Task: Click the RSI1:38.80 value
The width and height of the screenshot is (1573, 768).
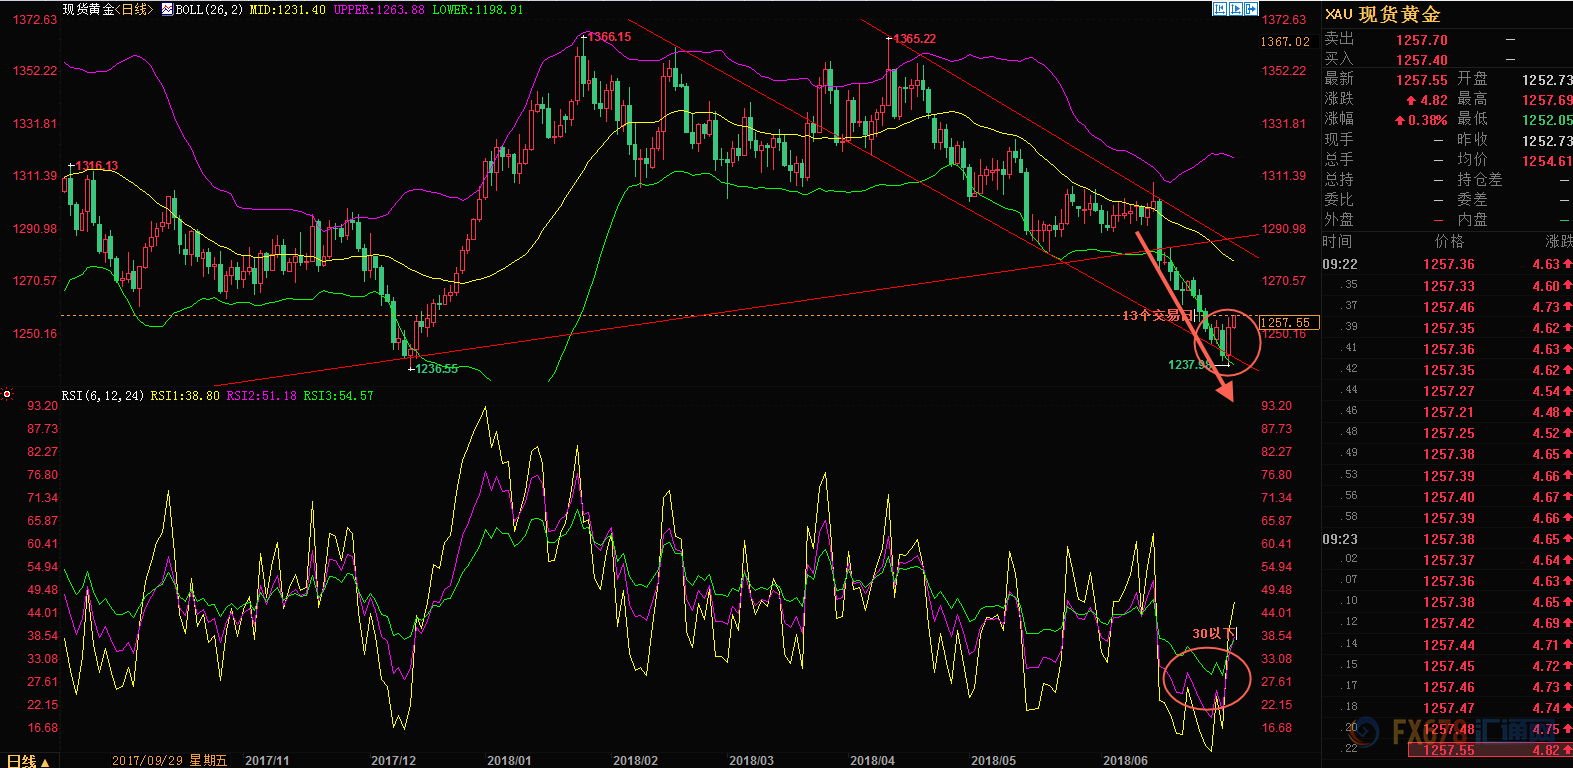Action: tap(185, 396)
